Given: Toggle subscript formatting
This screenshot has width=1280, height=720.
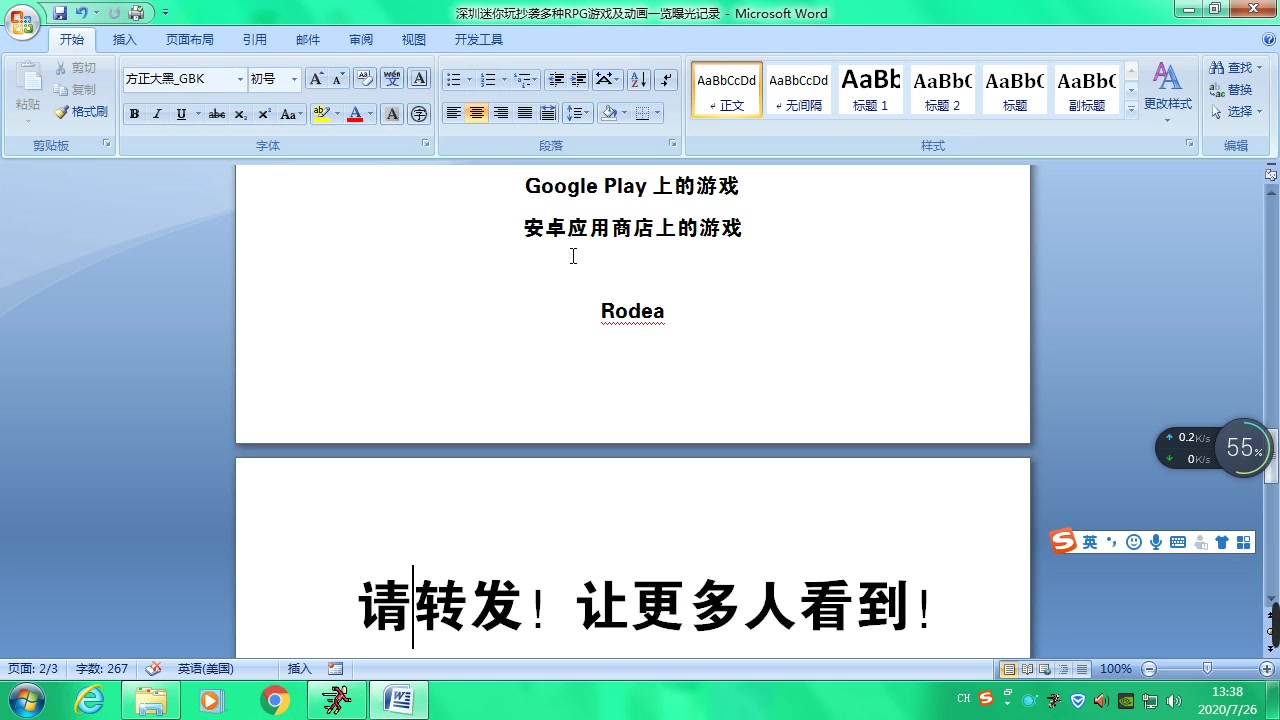Looking at the screenshot, I should 241,114.
